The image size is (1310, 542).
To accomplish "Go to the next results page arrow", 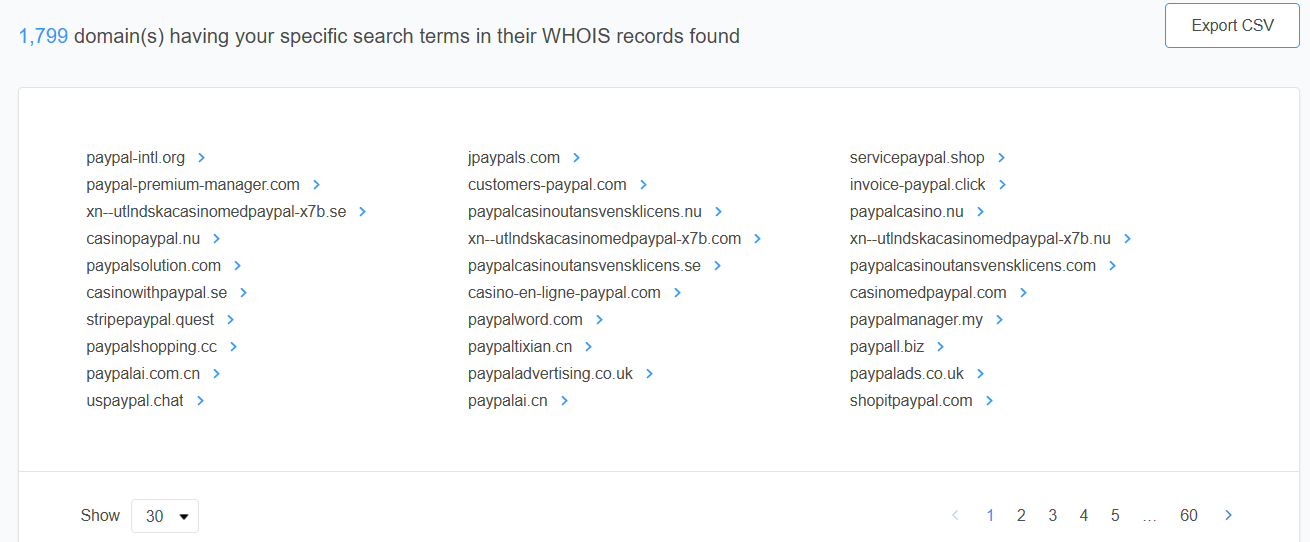I will 1228,516.
